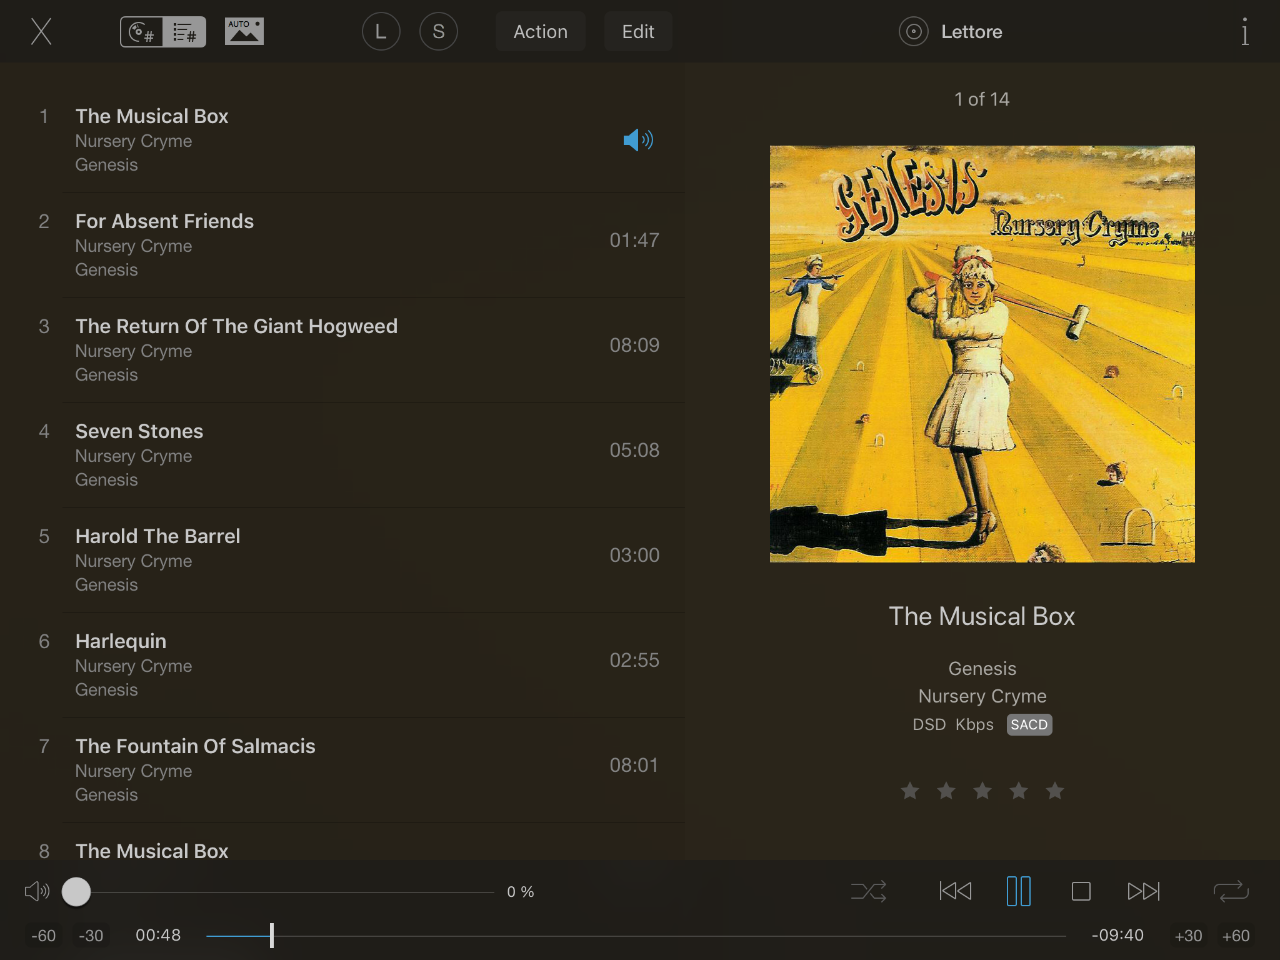The height and width of the screenshot is (960, 1280).
Task: Play The Fountain Of Salmacis
Action: tap(342, 770)
